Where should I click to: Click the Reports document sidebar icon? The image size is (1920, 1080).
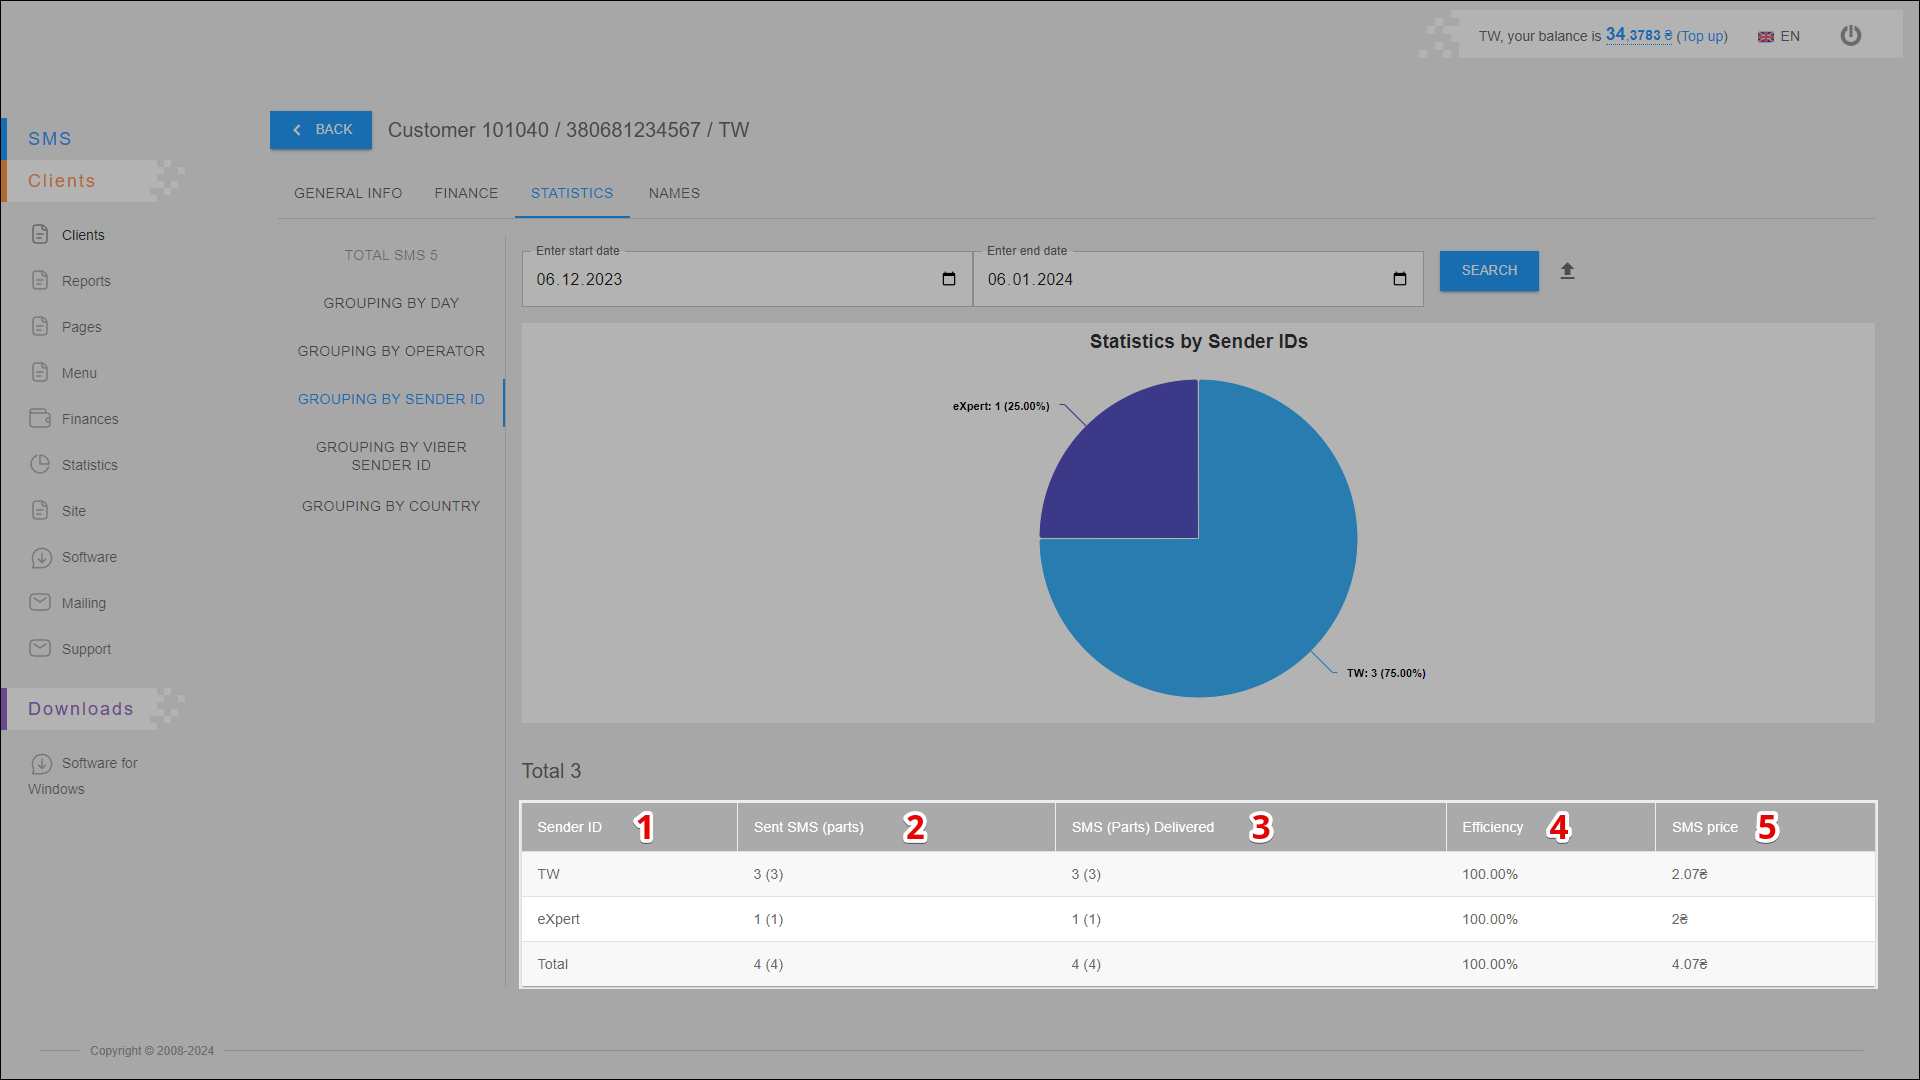(40, 280)
